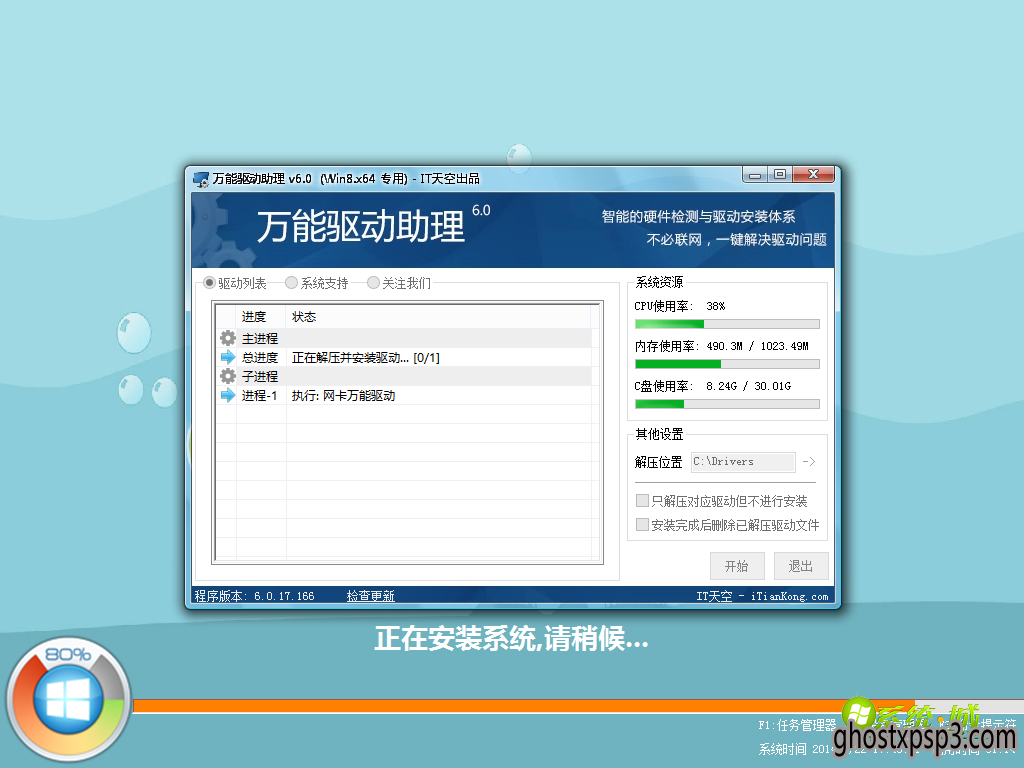Click the 退出 button
The height and width of the screenshot is (768, 1024).
click(x=801, y=566)
